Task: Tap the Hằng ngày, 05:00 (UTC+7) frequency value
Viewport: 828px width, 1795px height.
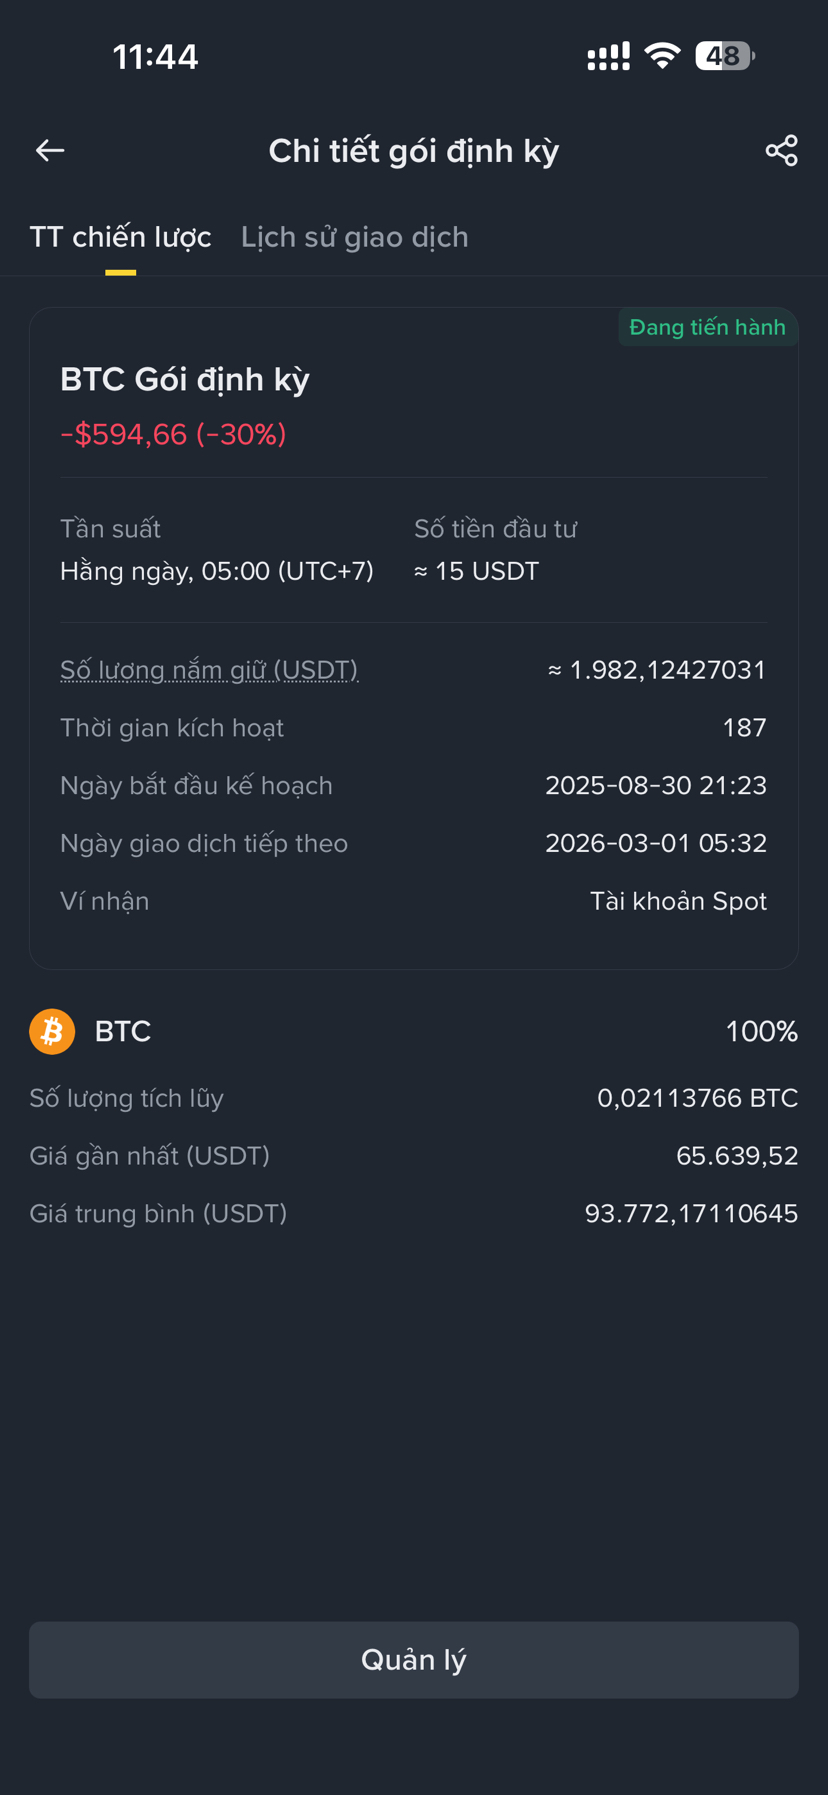Action: pyautogui.click(x=217, y=571)
